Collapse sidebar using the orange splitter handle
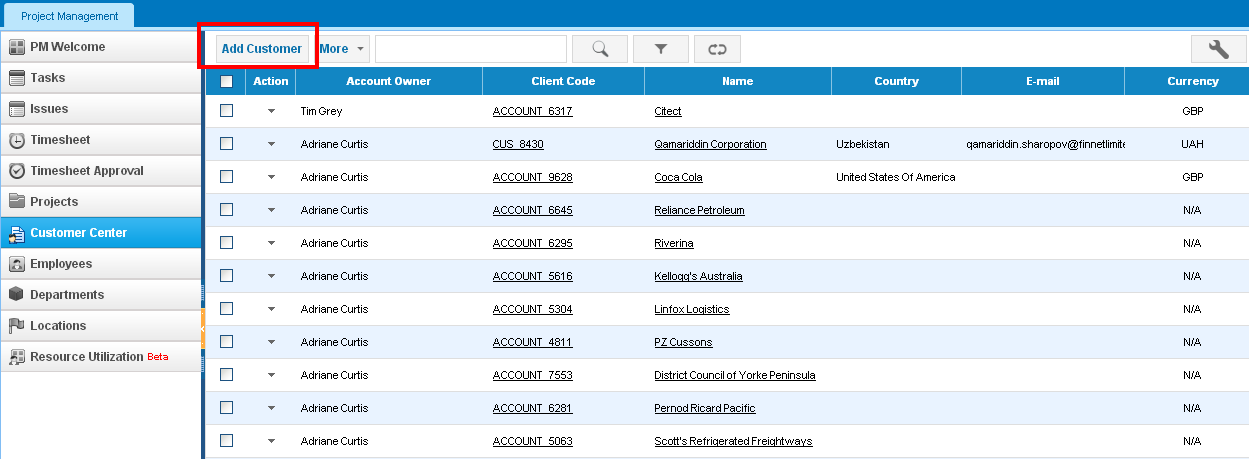1249x459 pixels. click(203, 328)
